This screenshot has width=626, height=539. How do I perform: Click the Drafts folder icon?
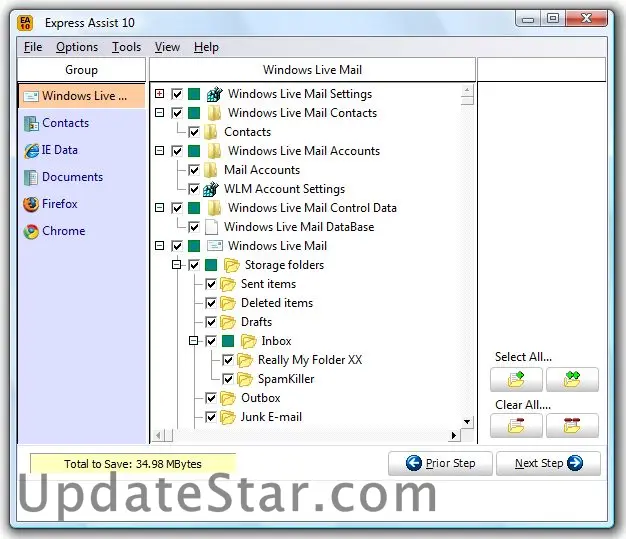[x=228, y=322]
